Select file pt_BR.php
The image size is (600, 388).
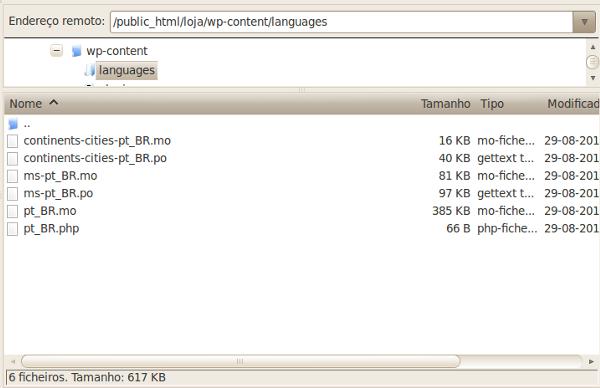point(51,229)
